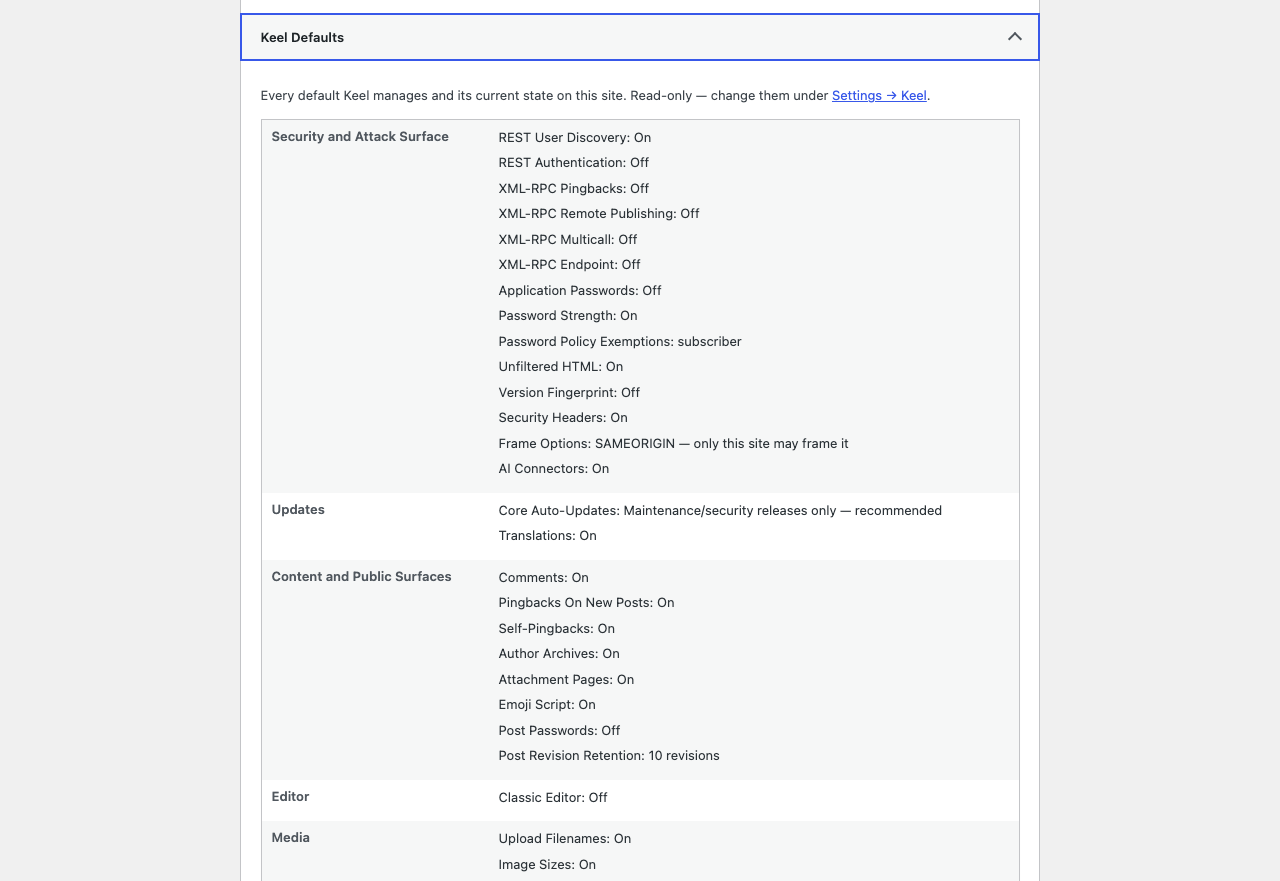This screenshot has width=1280, height=881.
Task: Click the Media section heading
Action: point(291,838)
